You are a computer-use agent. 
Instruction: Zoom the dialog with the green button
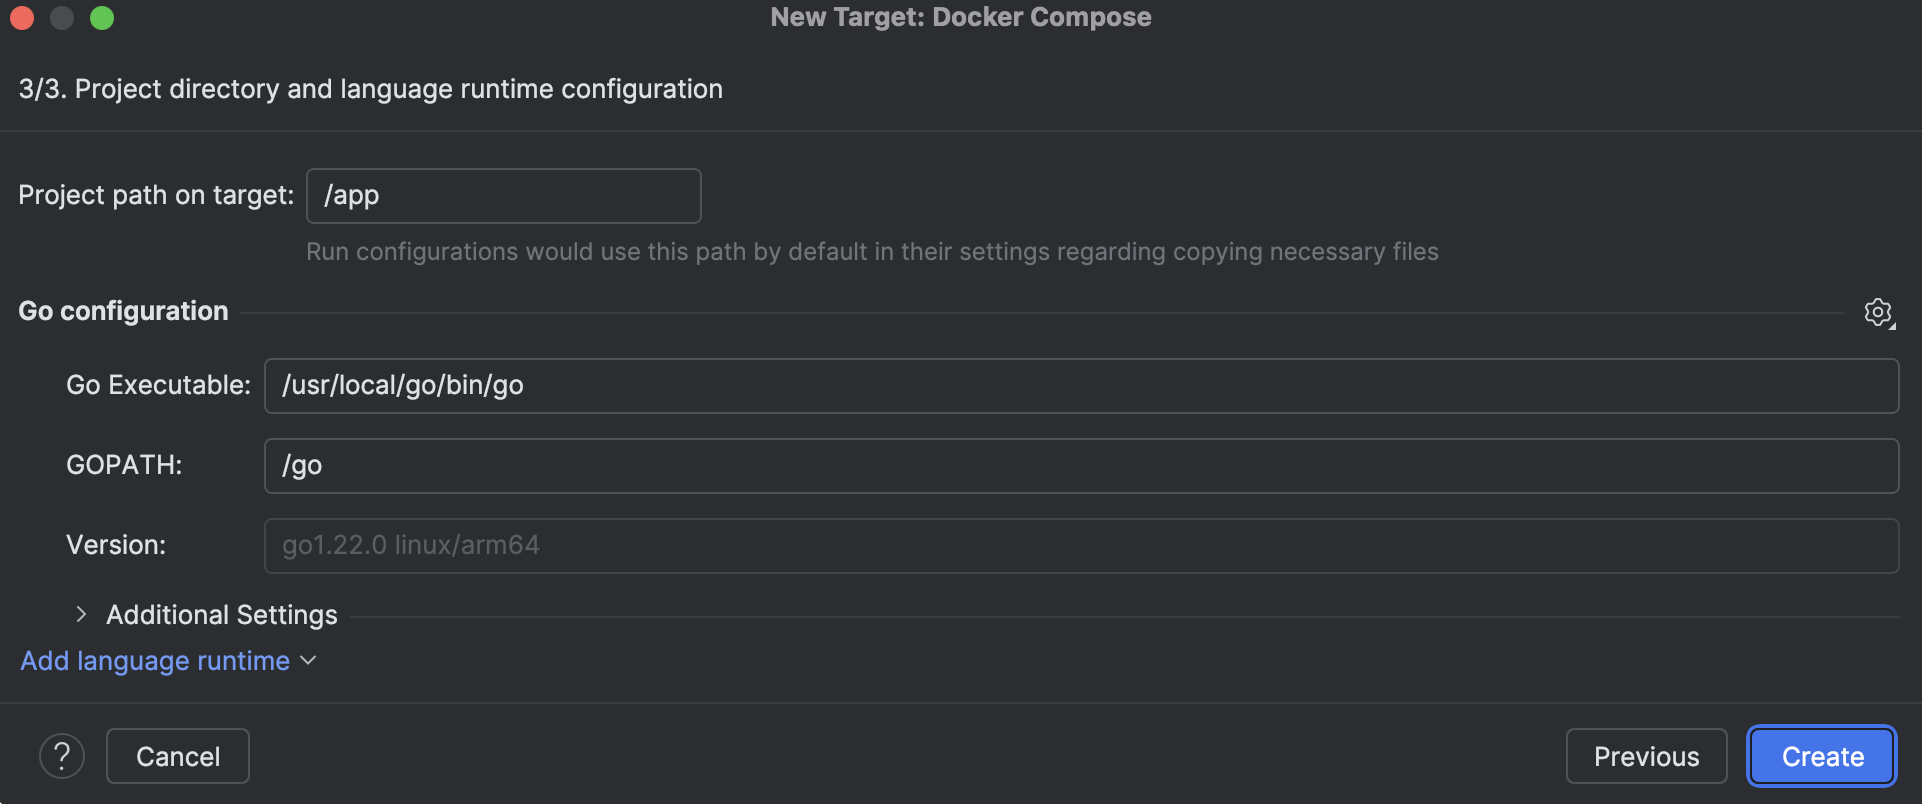click(x=102, y=18)
